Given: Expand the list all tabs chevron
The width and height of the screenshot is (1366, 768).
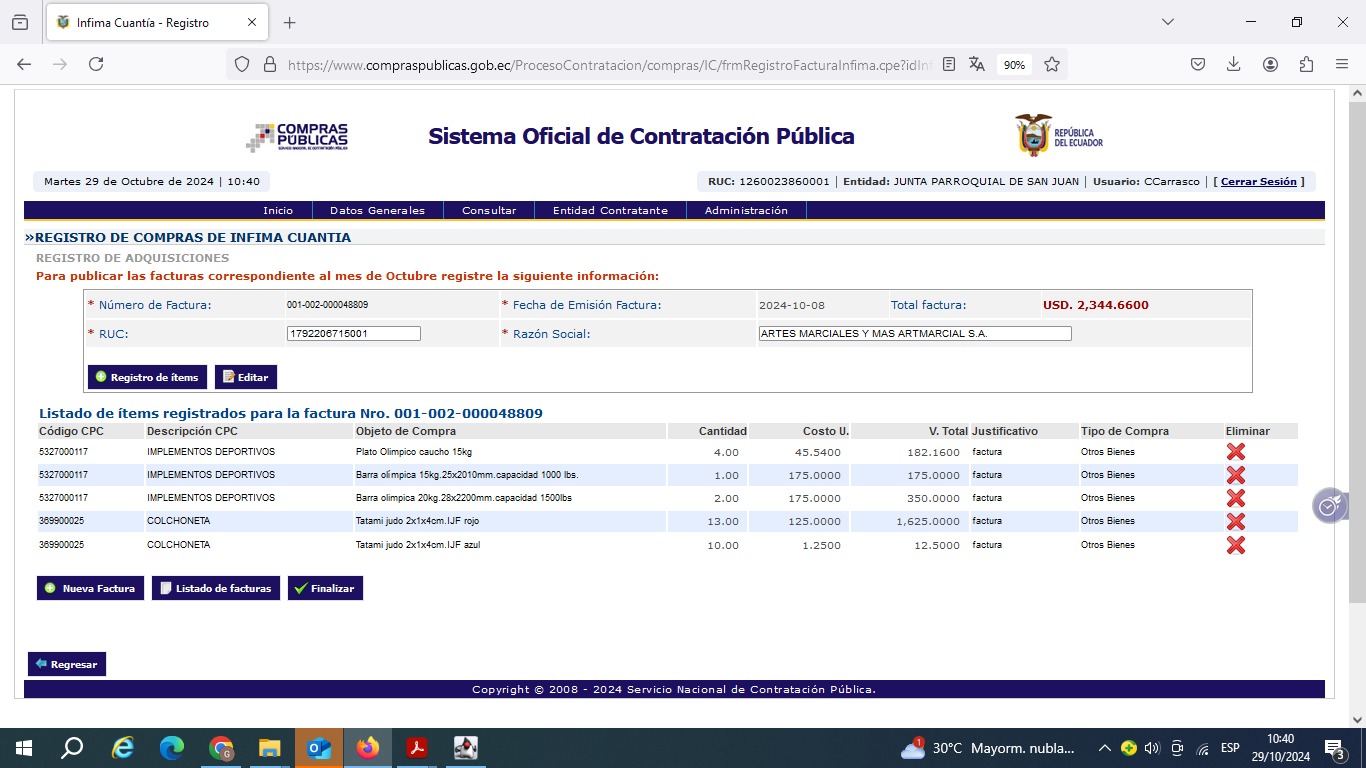Looking at the screenshot, I should pos(1167,22).
